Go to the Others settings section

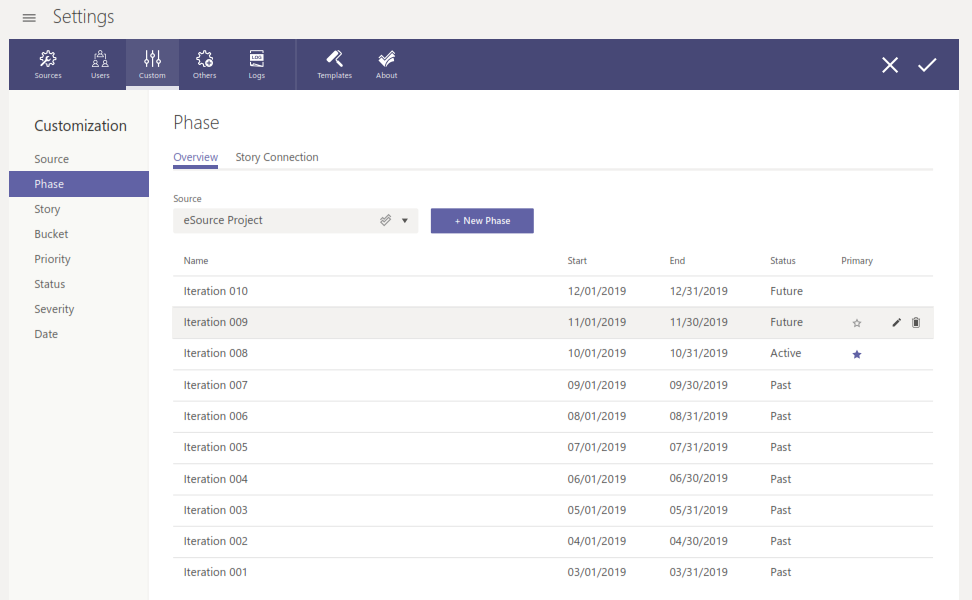click(204, 64)
